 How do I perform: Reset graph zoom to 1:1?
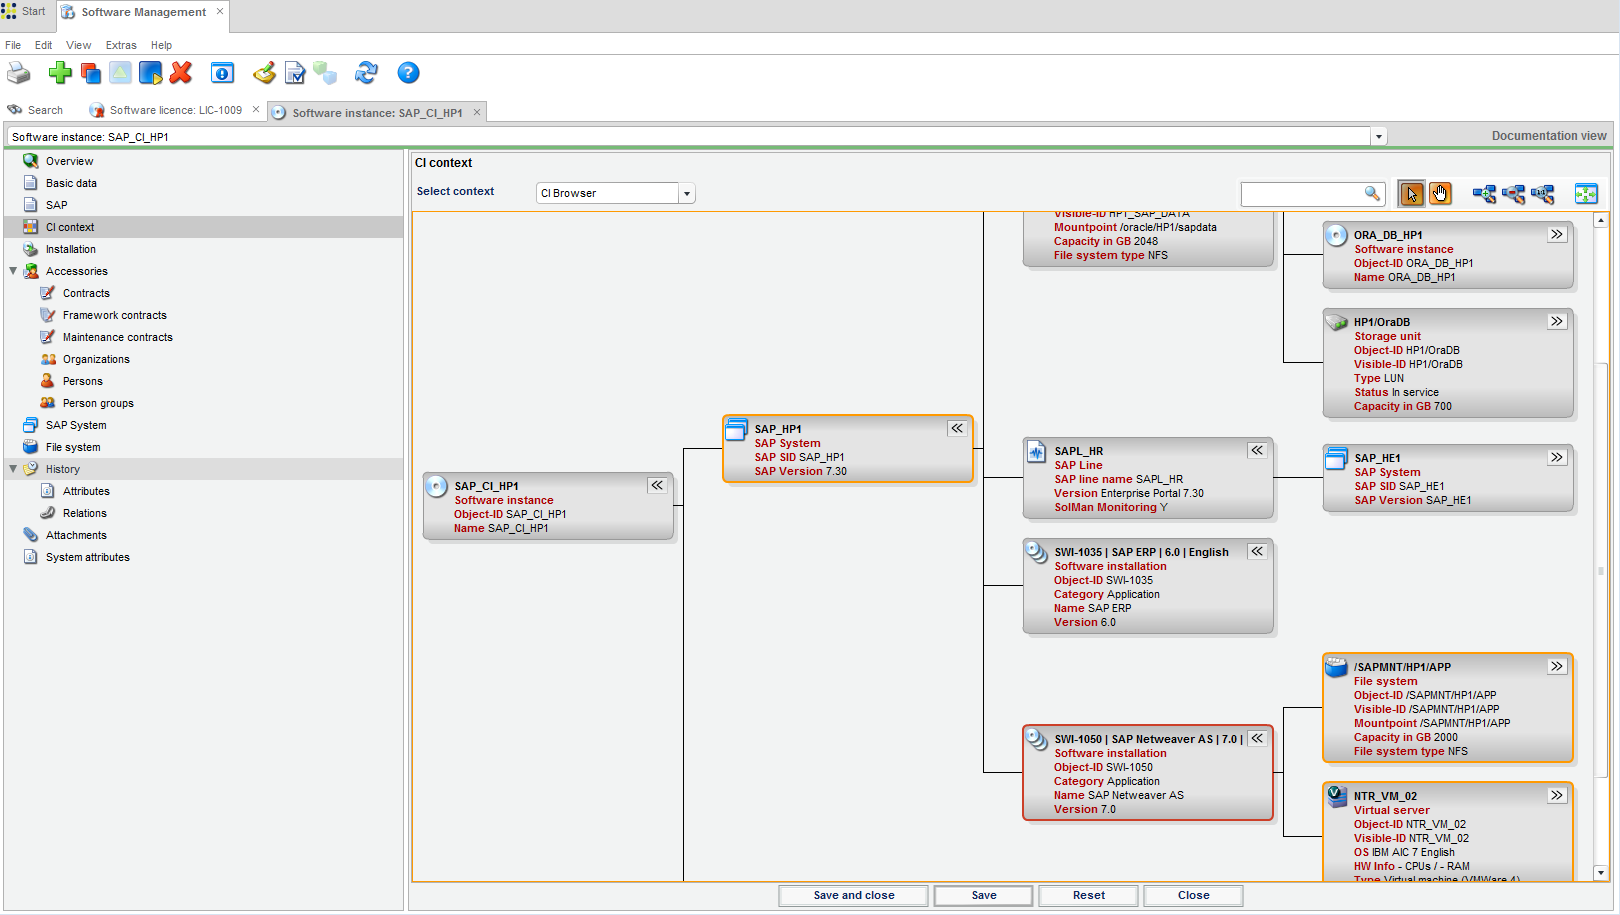[1543, 194]
